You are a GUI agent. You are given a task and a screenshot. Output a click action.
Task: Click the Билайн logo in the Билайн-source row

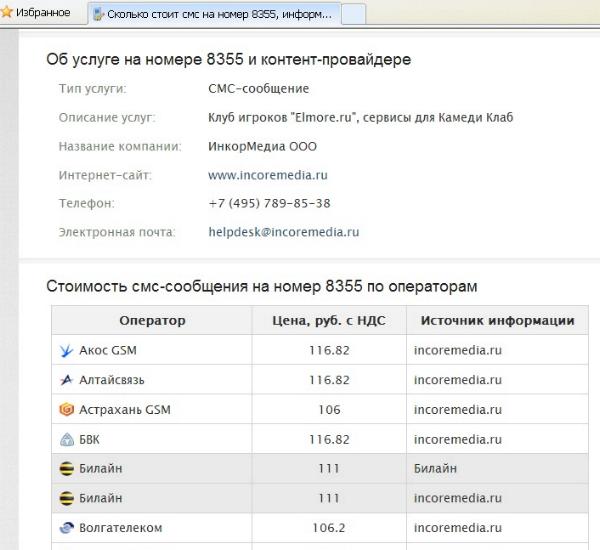pos(67,468)
